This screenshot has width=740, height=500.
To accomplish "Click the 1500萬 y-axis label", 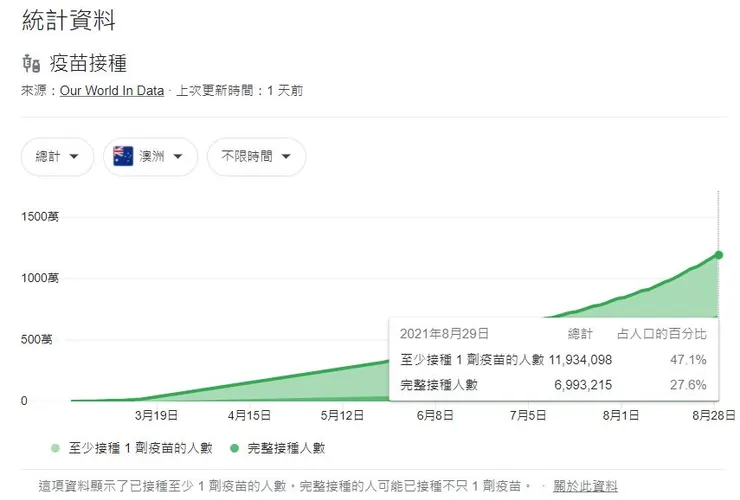I will (x=40, y=217).
